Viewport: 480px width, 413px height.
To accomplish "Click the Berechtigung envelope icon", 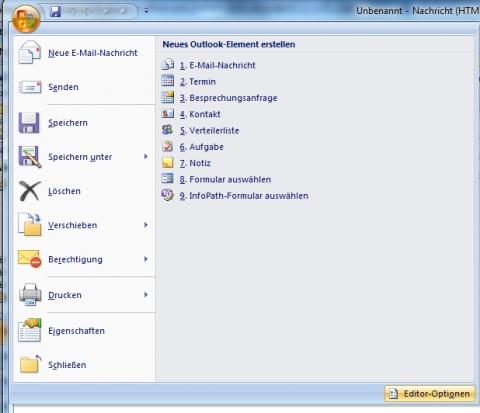I will (x=30, y=259).
